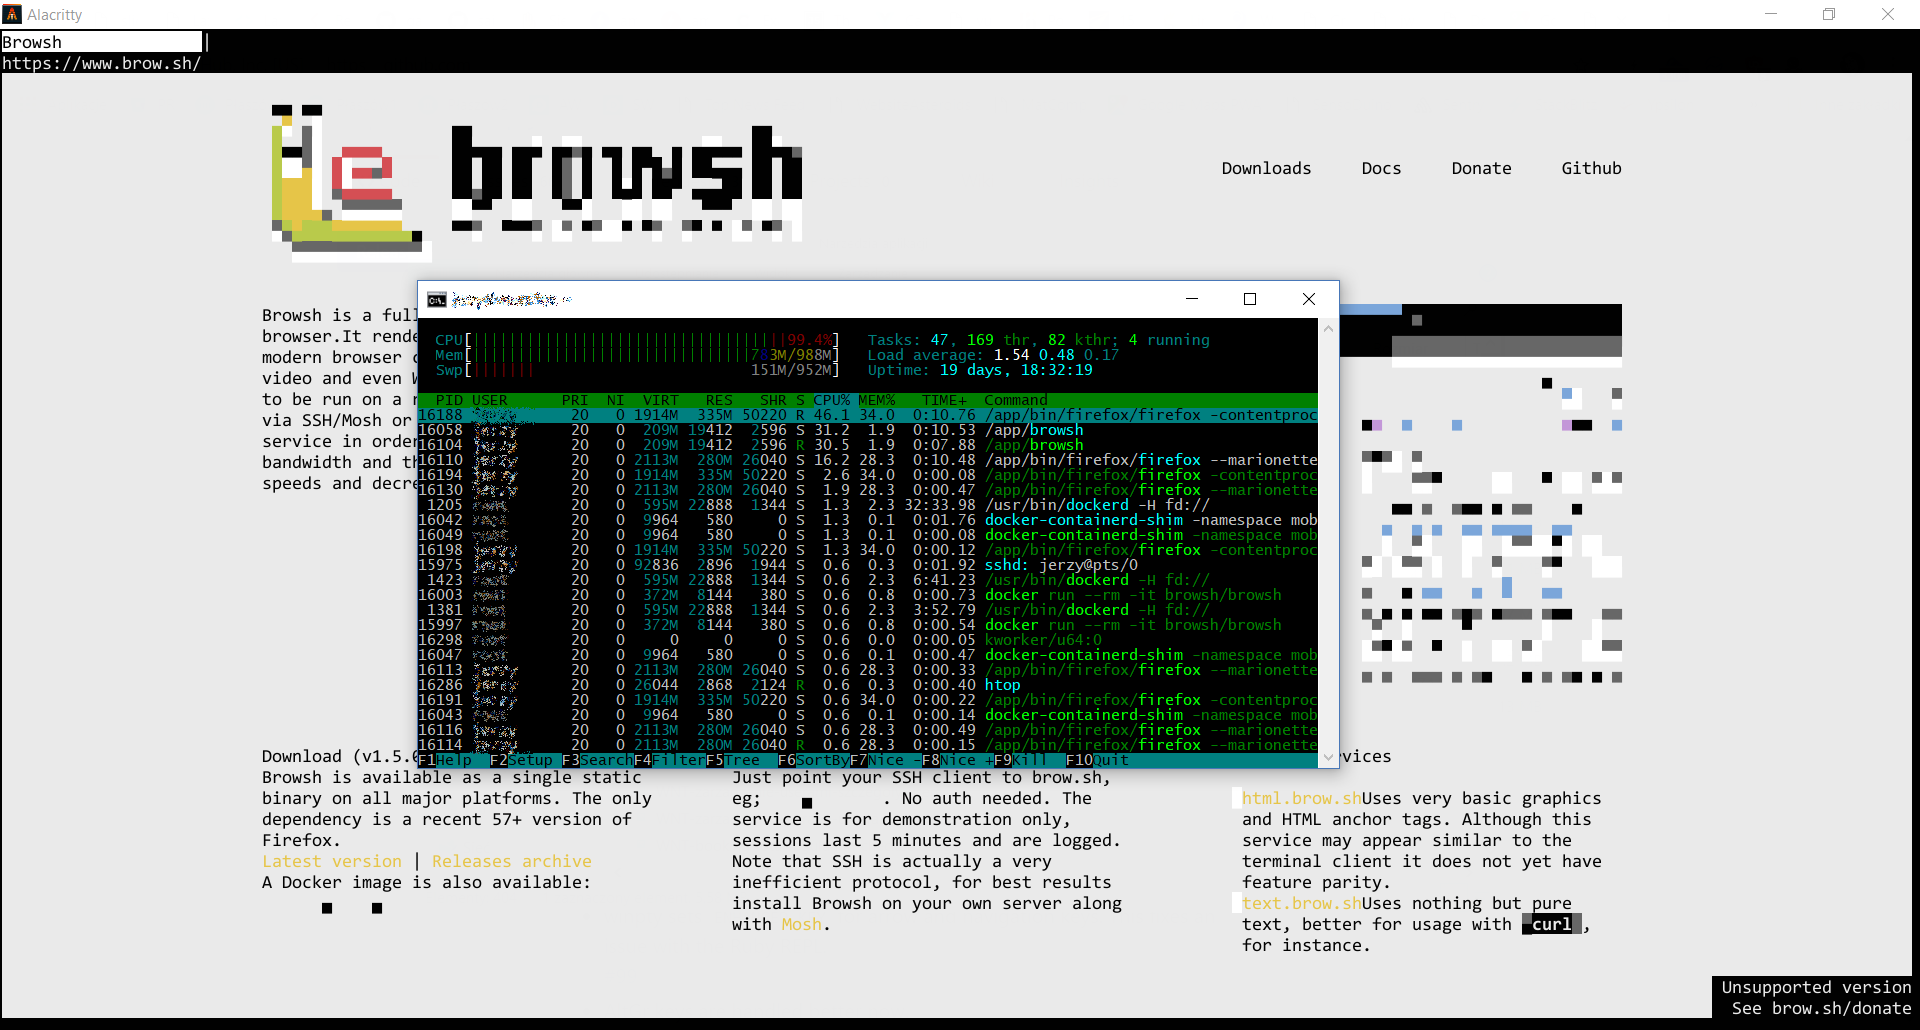The width and height of the screenshot is (1920, 1030).
Task: Click the Alacritty app icon in title bar
Action: (x=12, y=14)
